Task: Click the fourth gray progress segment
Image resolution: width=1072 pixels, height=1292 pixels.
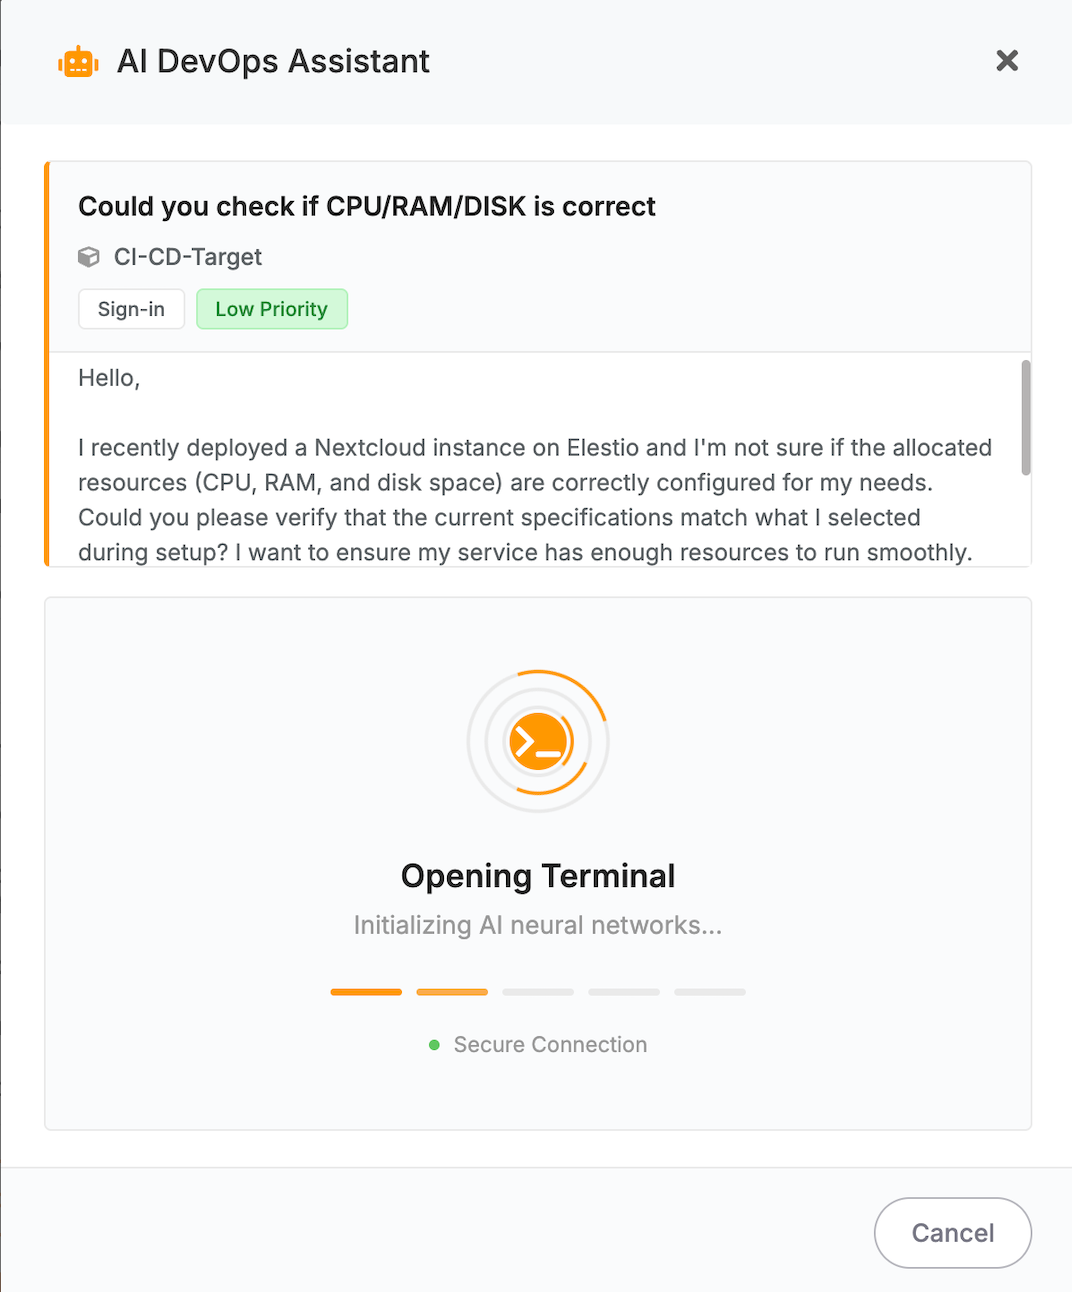Action: (x=624, y=992)
